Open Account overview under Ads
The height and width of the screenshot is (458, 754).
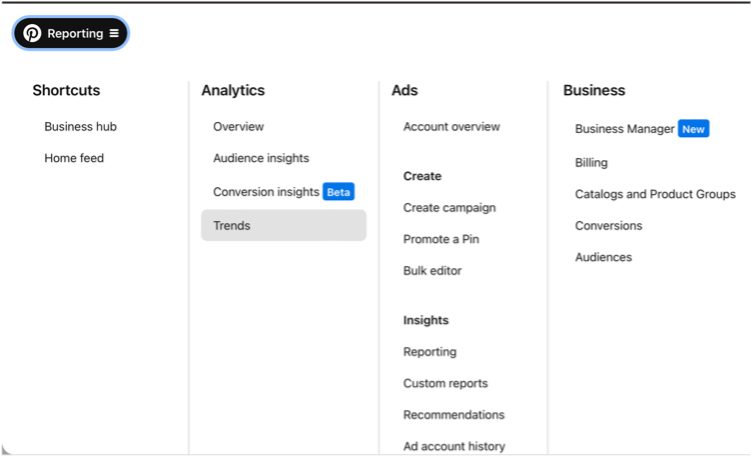(452, 127)
